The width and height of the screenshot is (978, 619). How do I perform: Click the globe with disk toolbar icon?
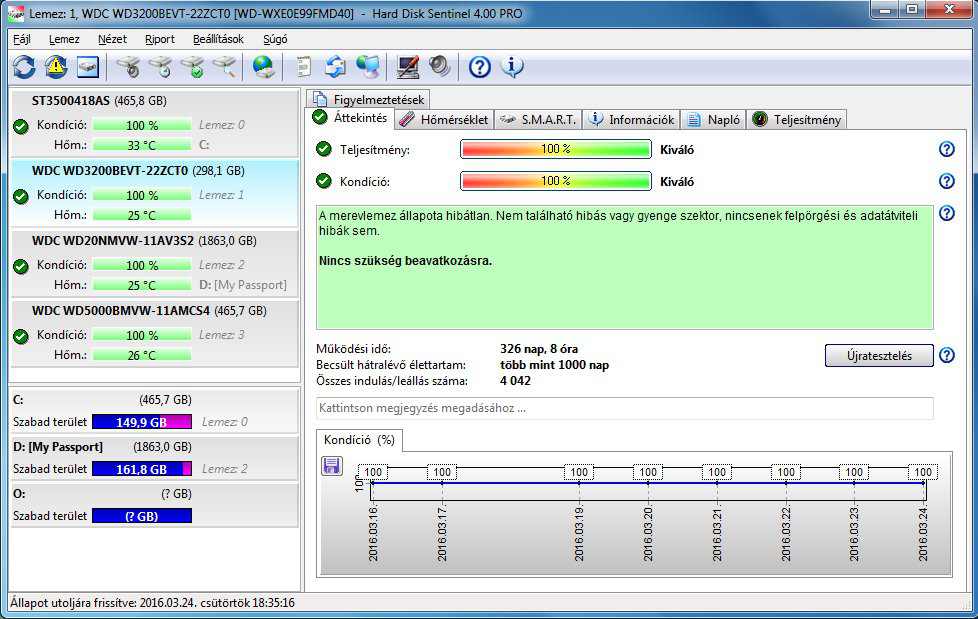pos(264,66)
